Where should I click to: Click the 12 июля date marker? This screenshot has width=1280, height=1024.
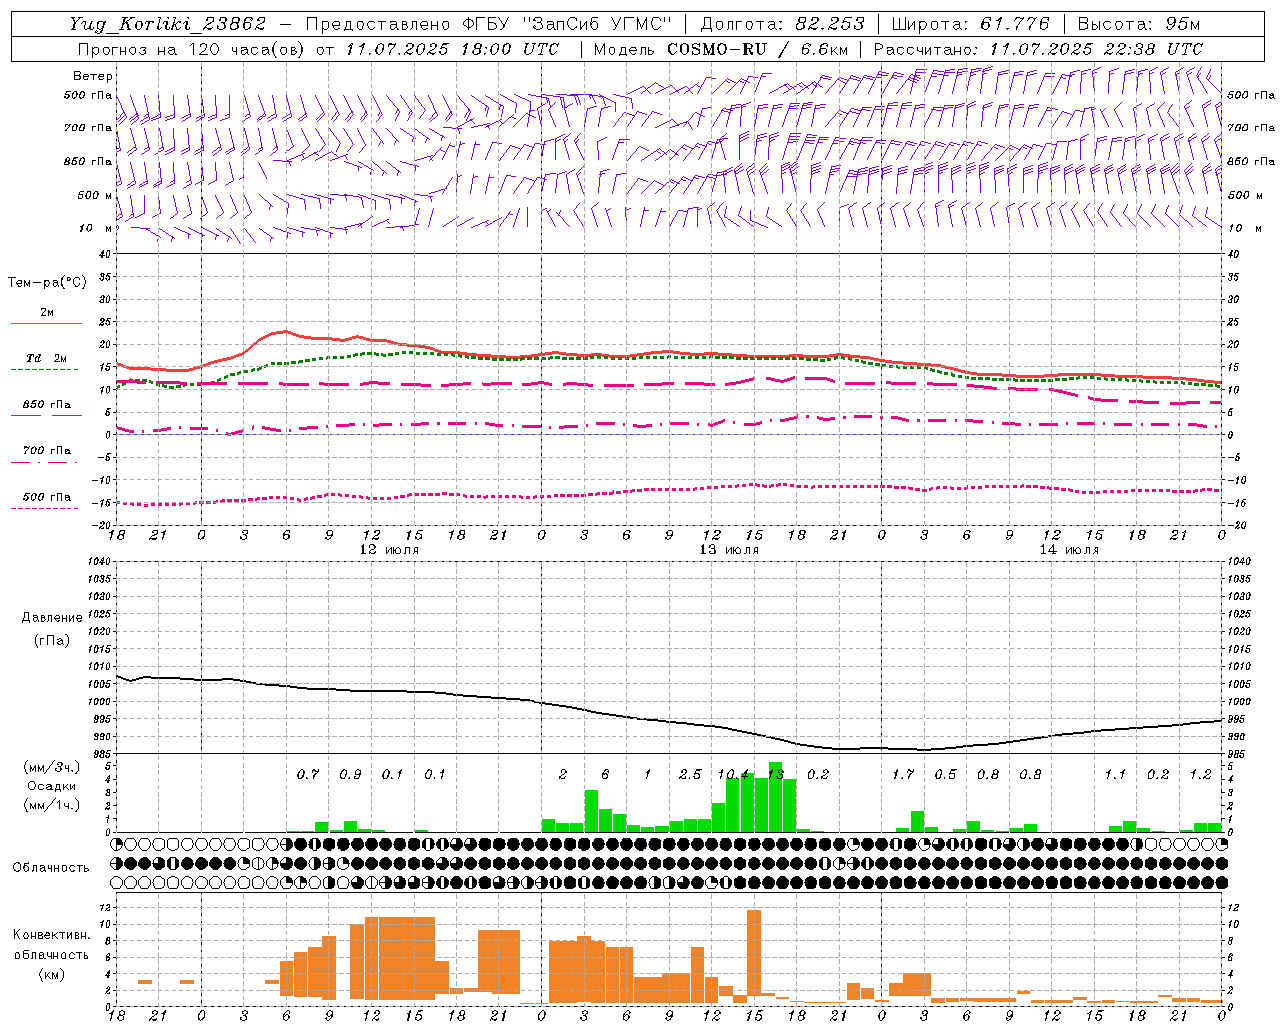pos(389,550)
